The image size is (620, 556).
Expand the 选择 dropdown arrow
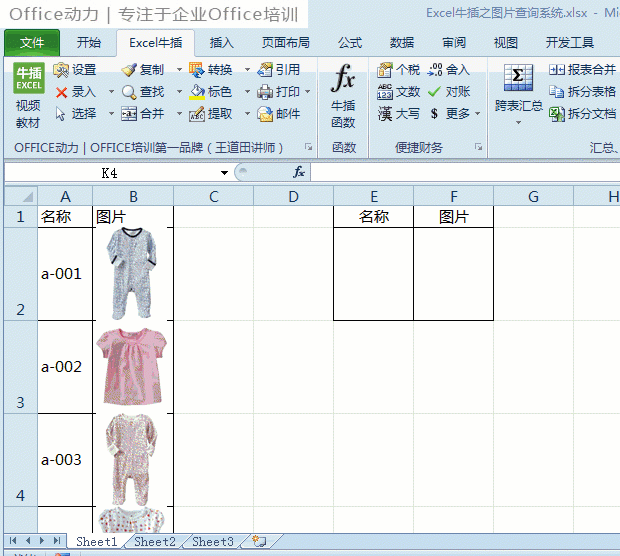(x=111, y=114)
